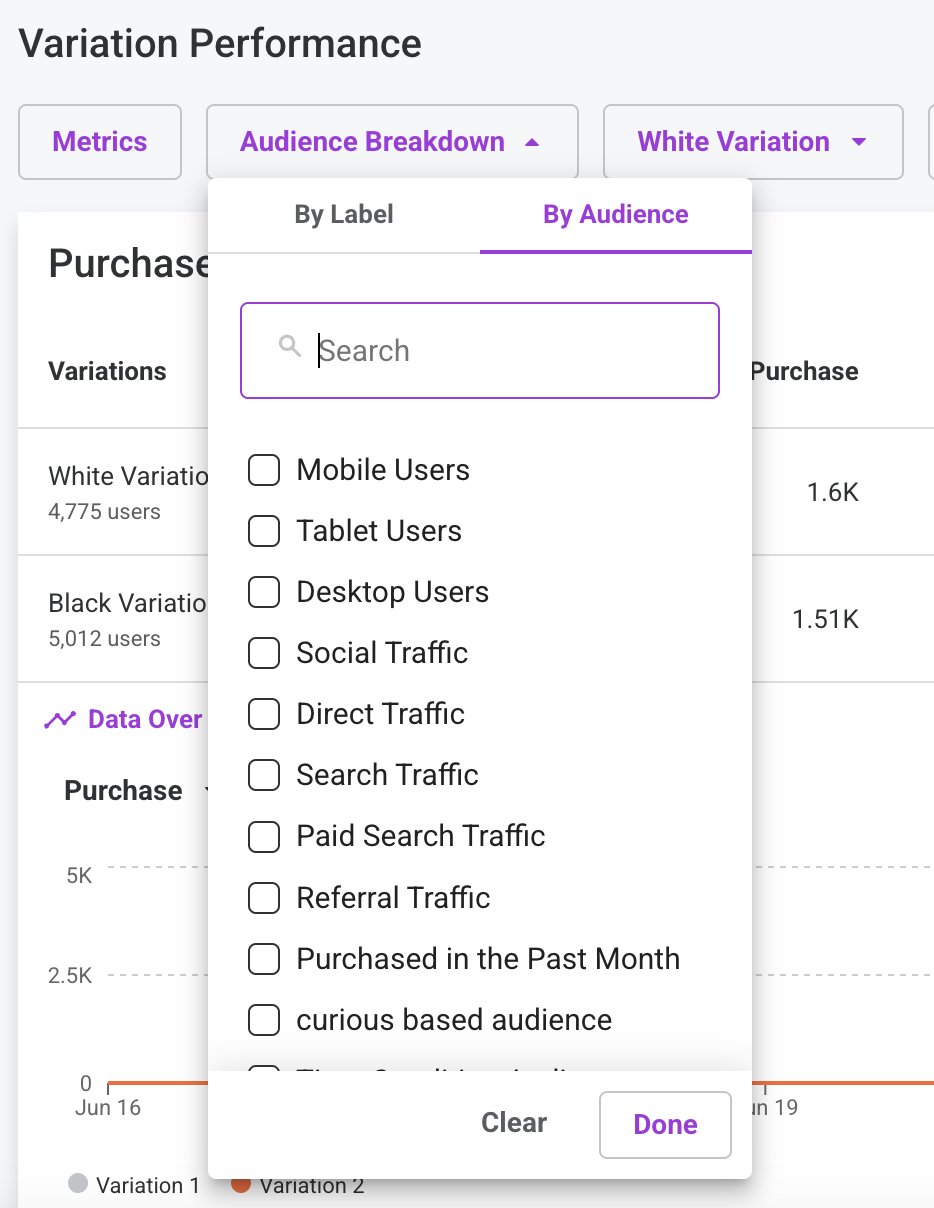Click the Metrics button
Viewport: 934px width, 1208px height.
point(100,142)
